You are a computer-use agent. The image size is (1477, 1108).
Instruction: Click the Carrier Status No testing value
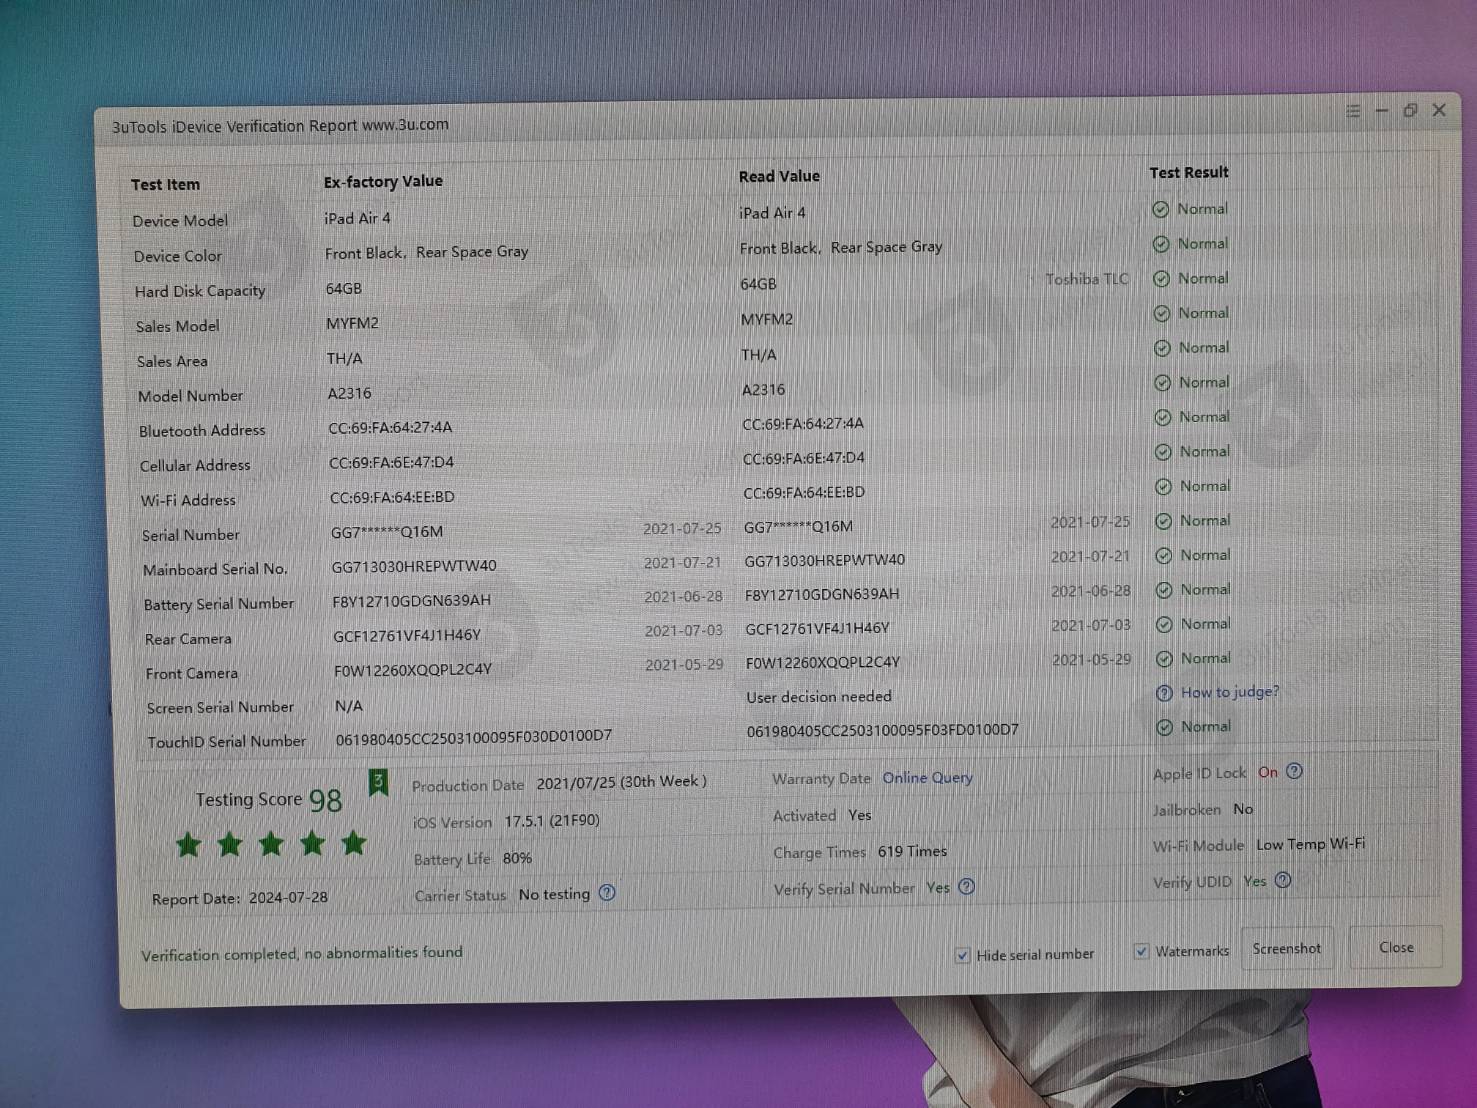pos(554,894)
